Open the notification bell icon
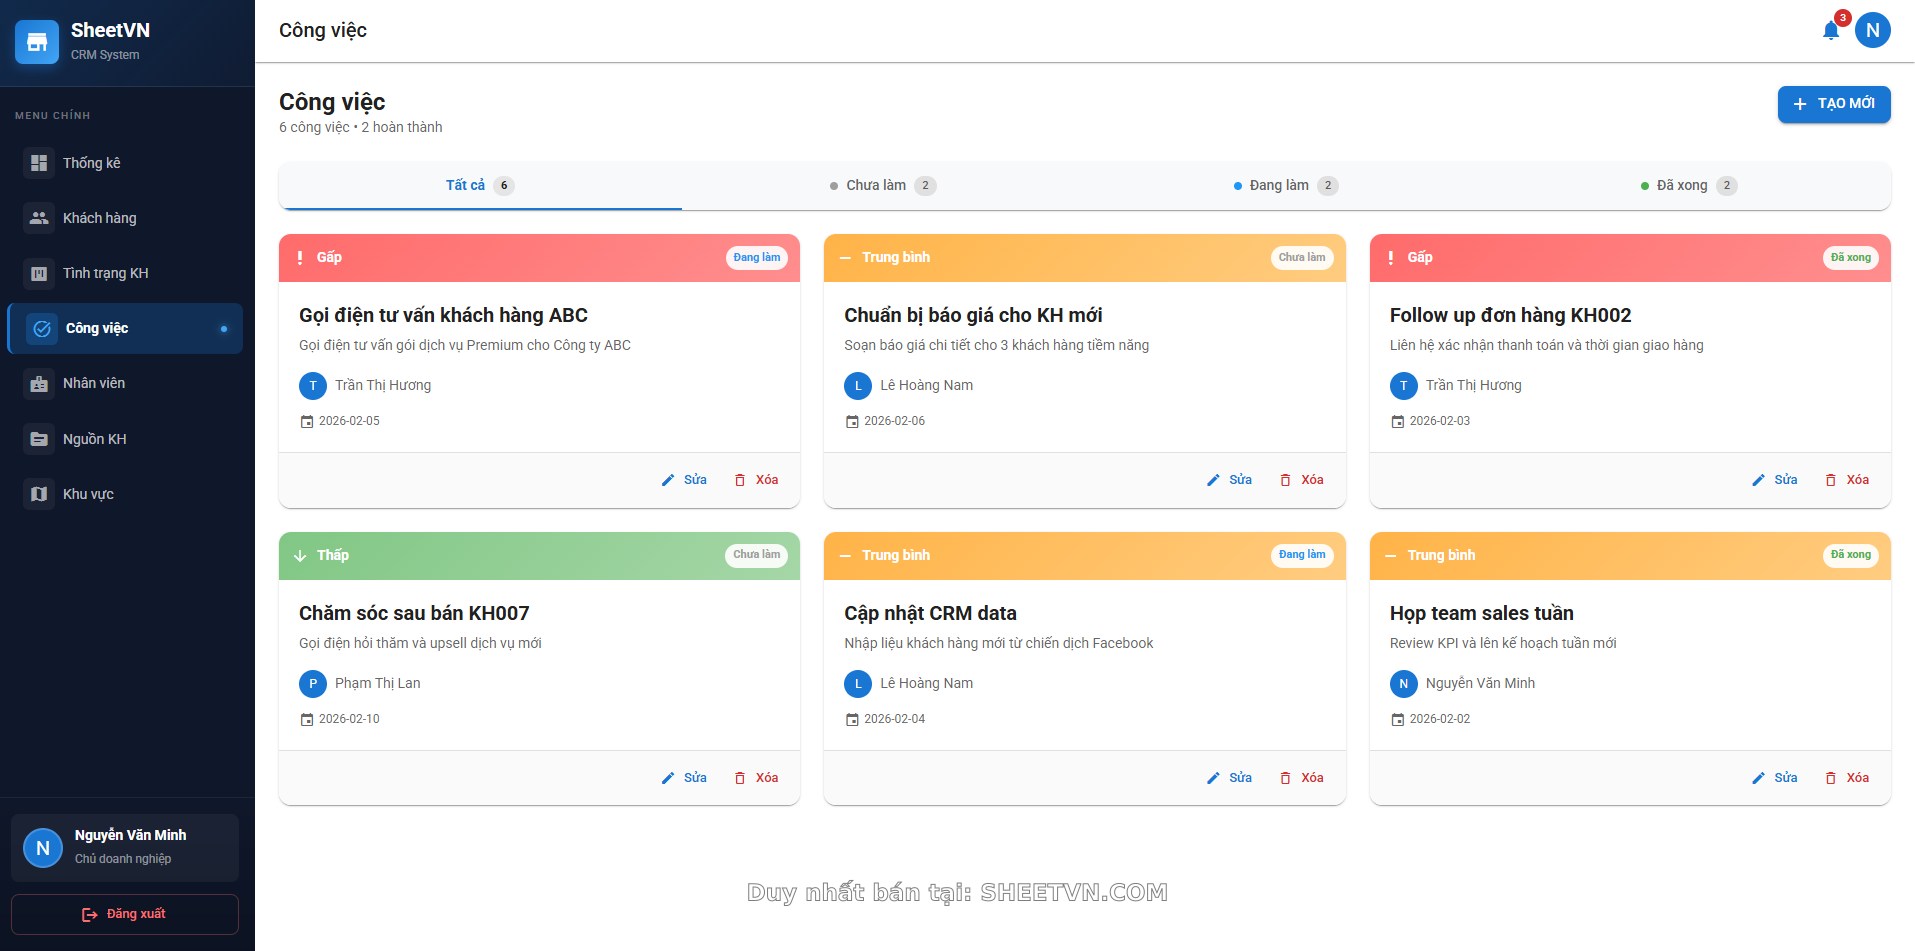1915x951 pixels. point(1830,31)
